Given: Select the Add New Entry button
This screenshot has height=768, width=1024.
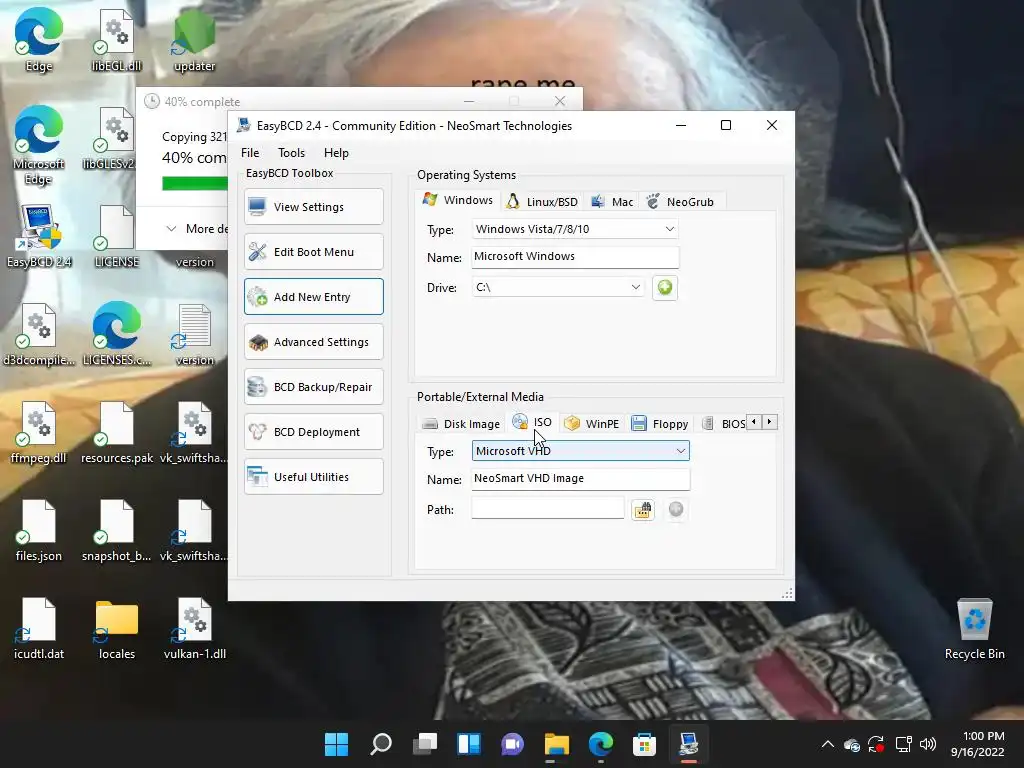Looking at the screenshot, I should 313,297.
